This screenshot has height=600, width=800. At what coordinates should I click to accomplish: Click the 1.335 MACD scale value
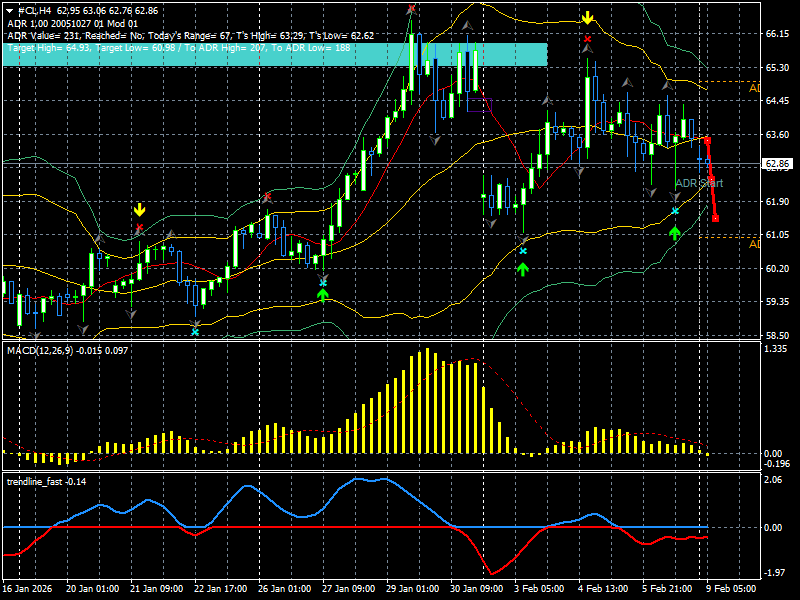click(x=776, y=348)
